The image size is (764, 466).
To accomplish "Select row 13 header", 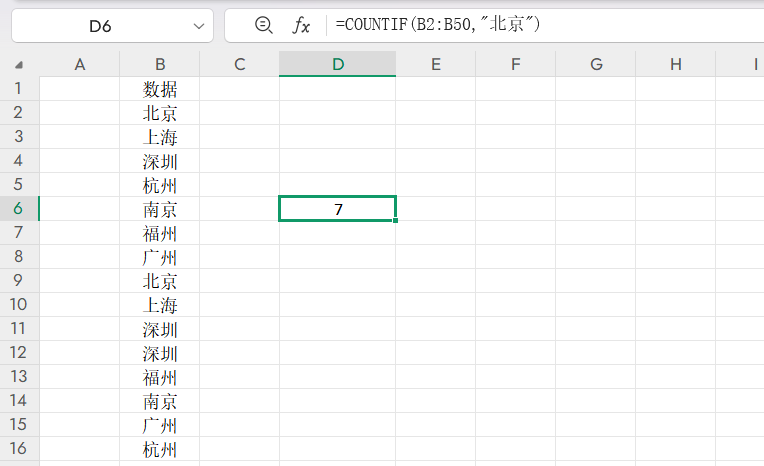I will click(19, 376).
